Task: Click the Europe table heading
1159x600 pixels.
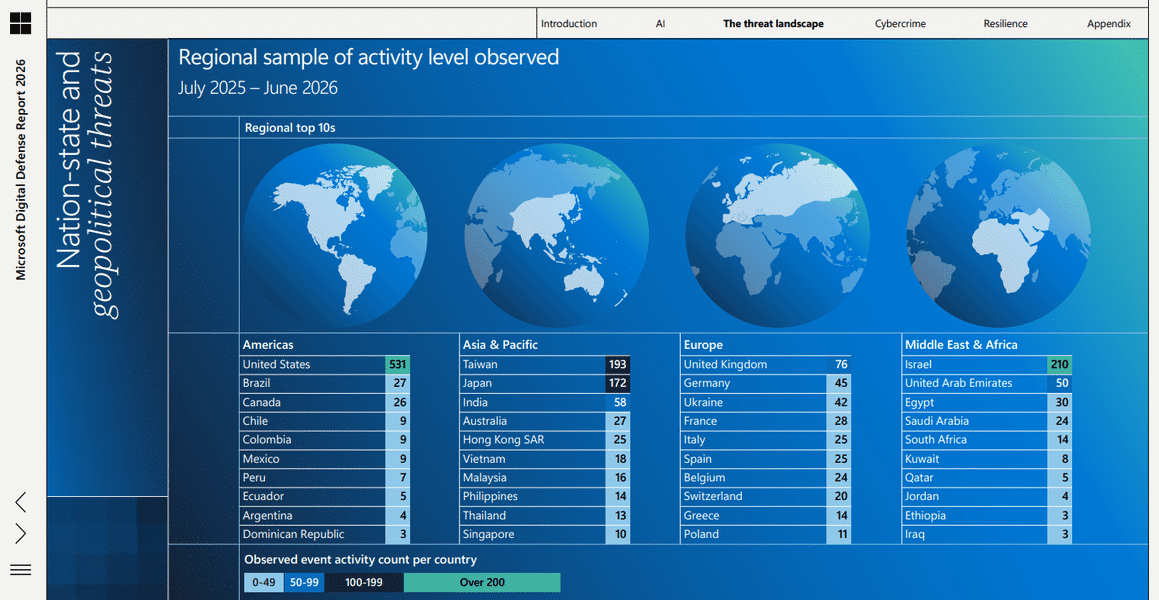Action: pyautogui.click(x=703, y=344)
